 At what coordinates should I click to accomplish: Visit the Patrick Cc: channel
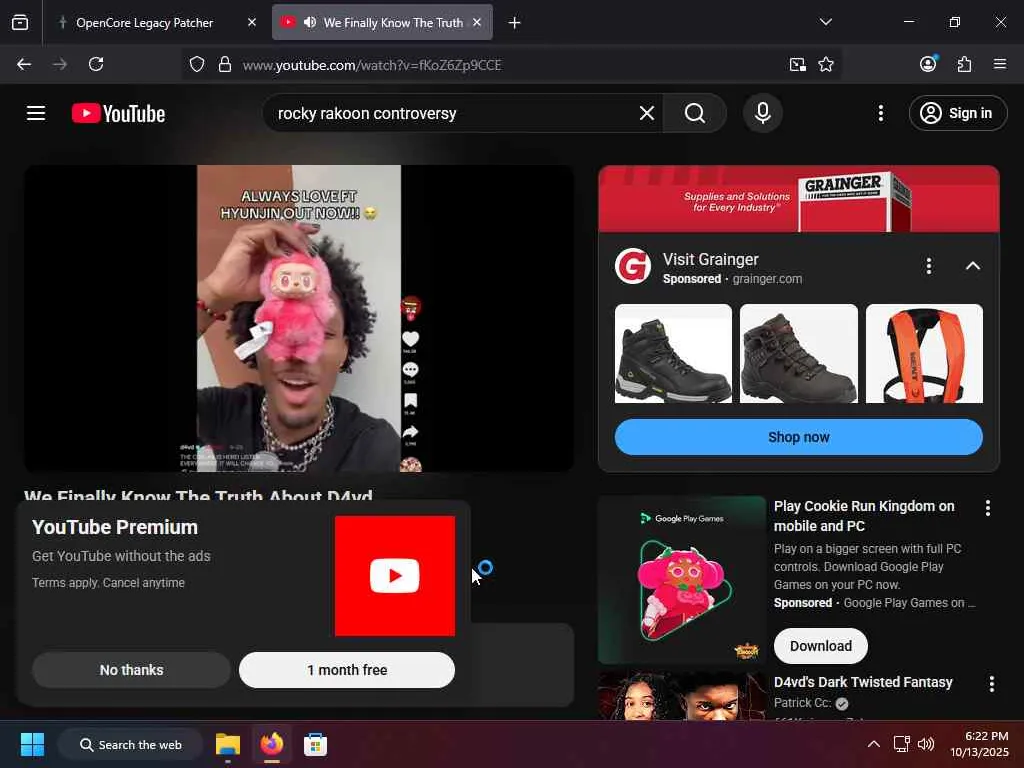pos(802,703)
